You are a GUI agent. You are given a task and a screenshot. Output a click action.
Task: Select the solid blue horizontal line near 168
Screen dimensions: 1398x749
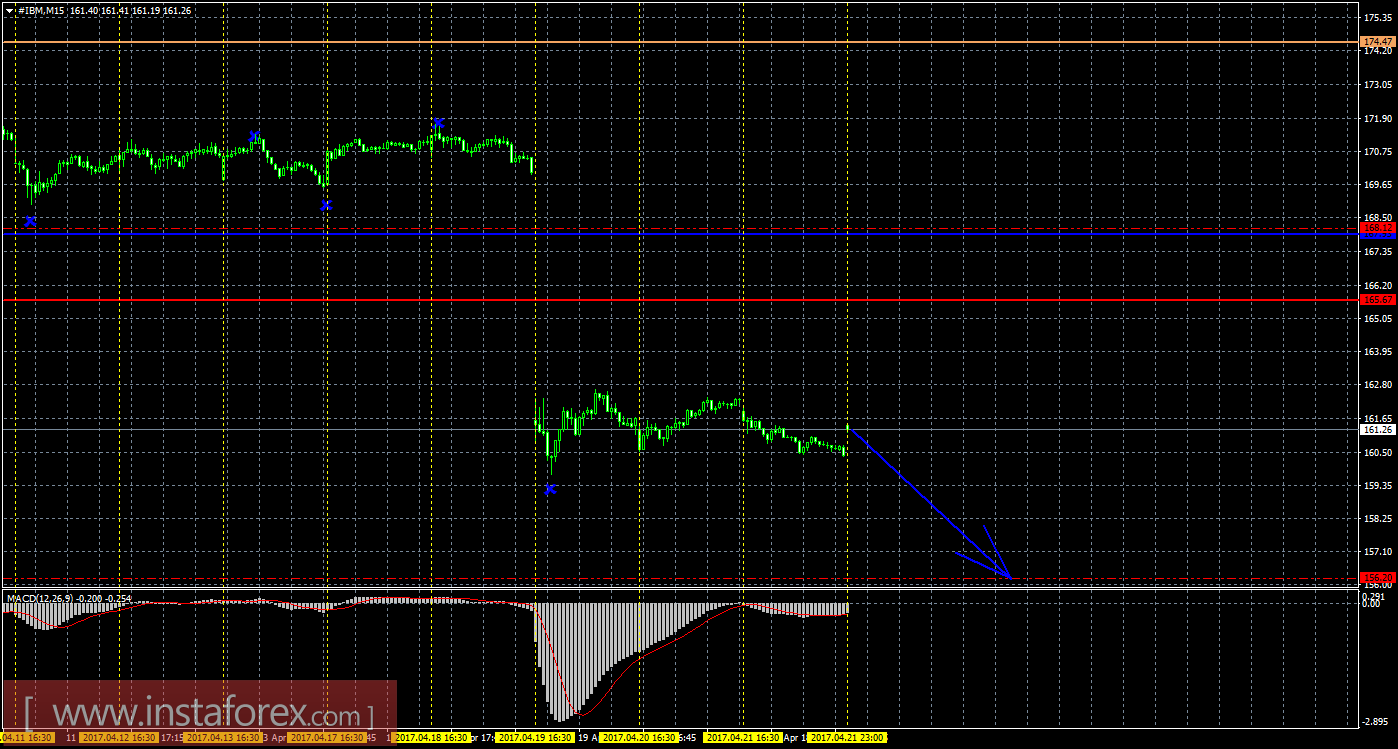click(x=680, y=235)
